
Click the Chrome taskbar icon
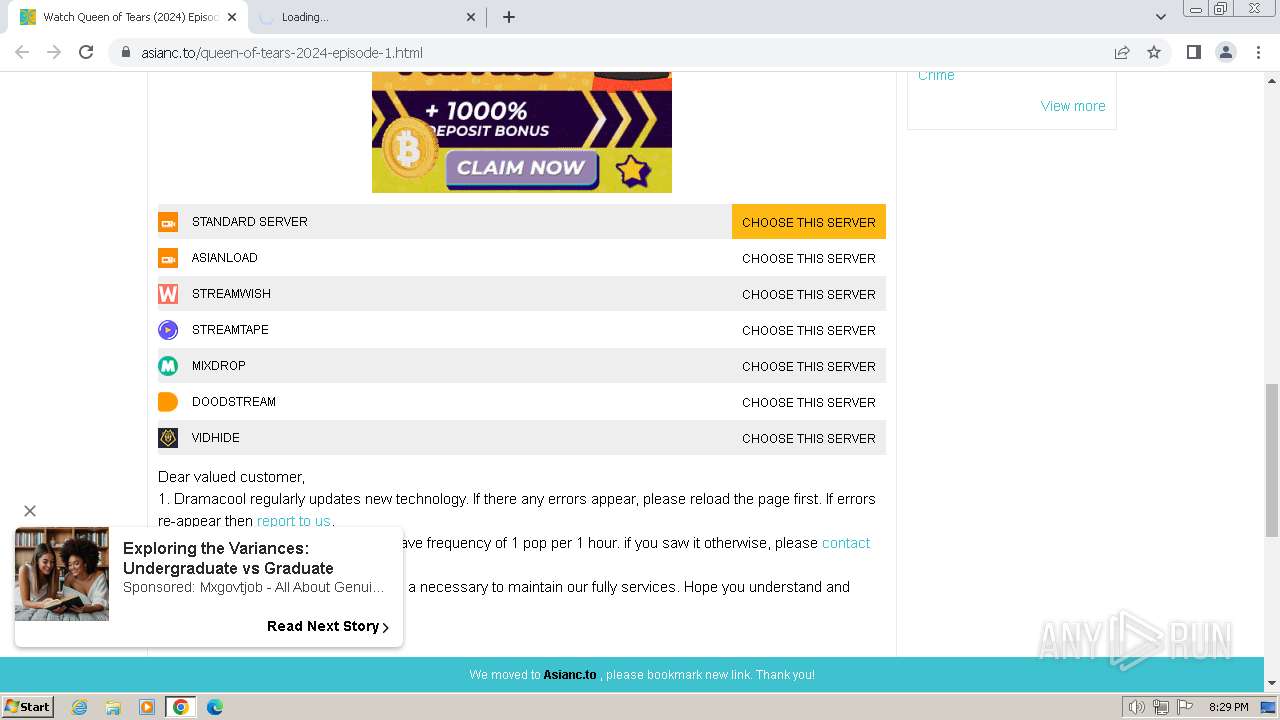click(181, 707)
